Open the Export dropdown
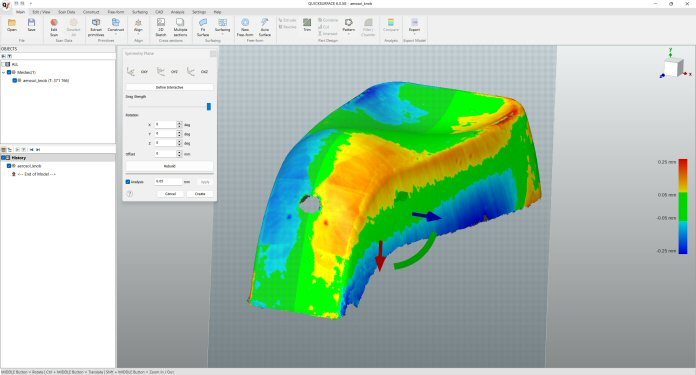Image resolution: width=696 pixels, height=375 pixels. click(414, 34)
